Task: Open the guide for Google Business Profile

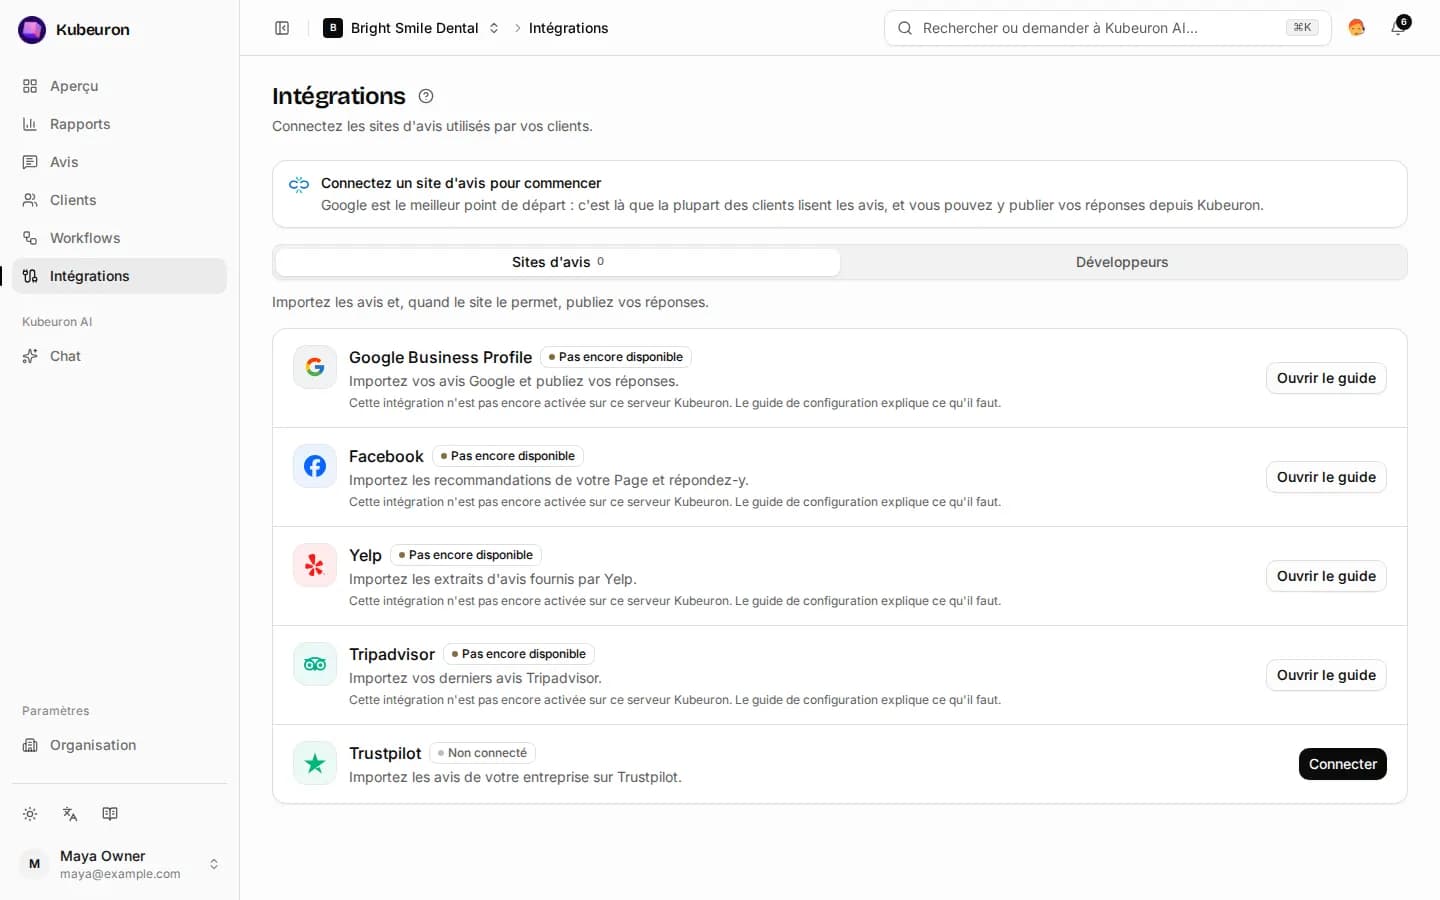Action: click(x=1326, y=378)
